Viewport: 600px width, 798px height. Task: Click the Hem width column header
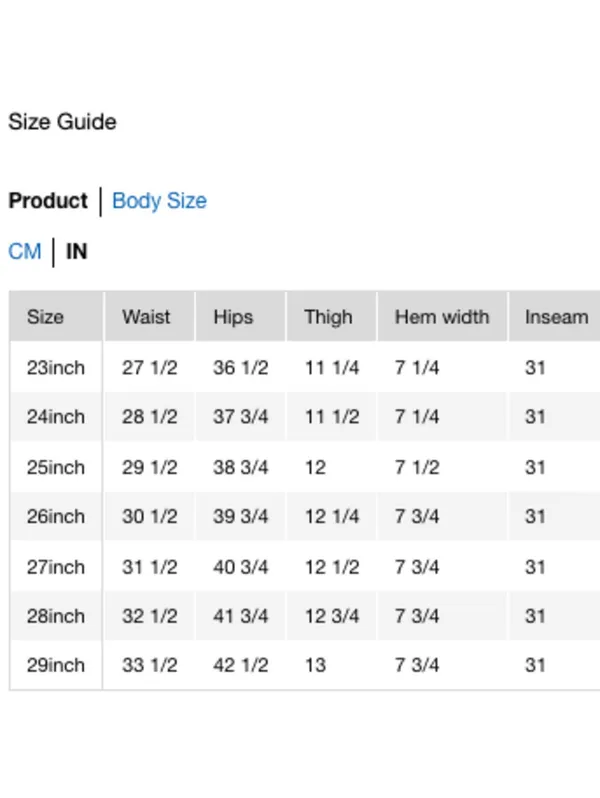(442, 317)
